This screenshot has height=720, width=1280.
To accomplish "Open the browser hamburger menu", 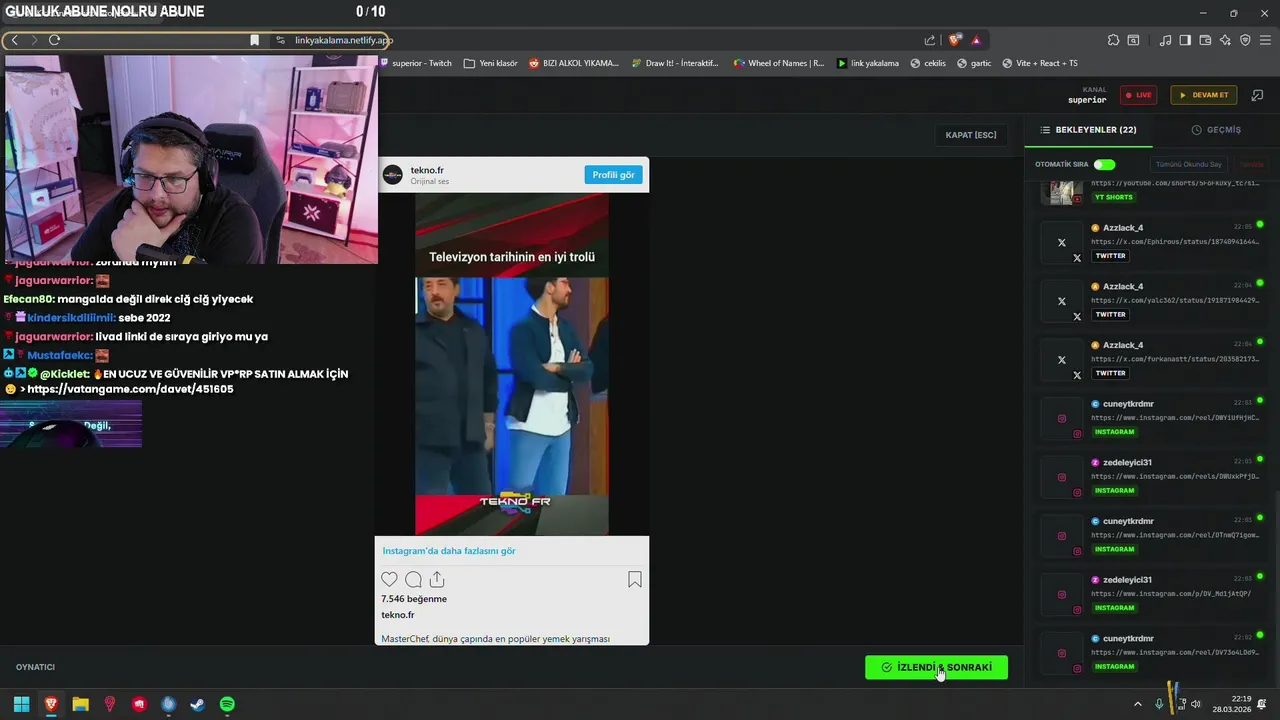I will pos(1265,40).
